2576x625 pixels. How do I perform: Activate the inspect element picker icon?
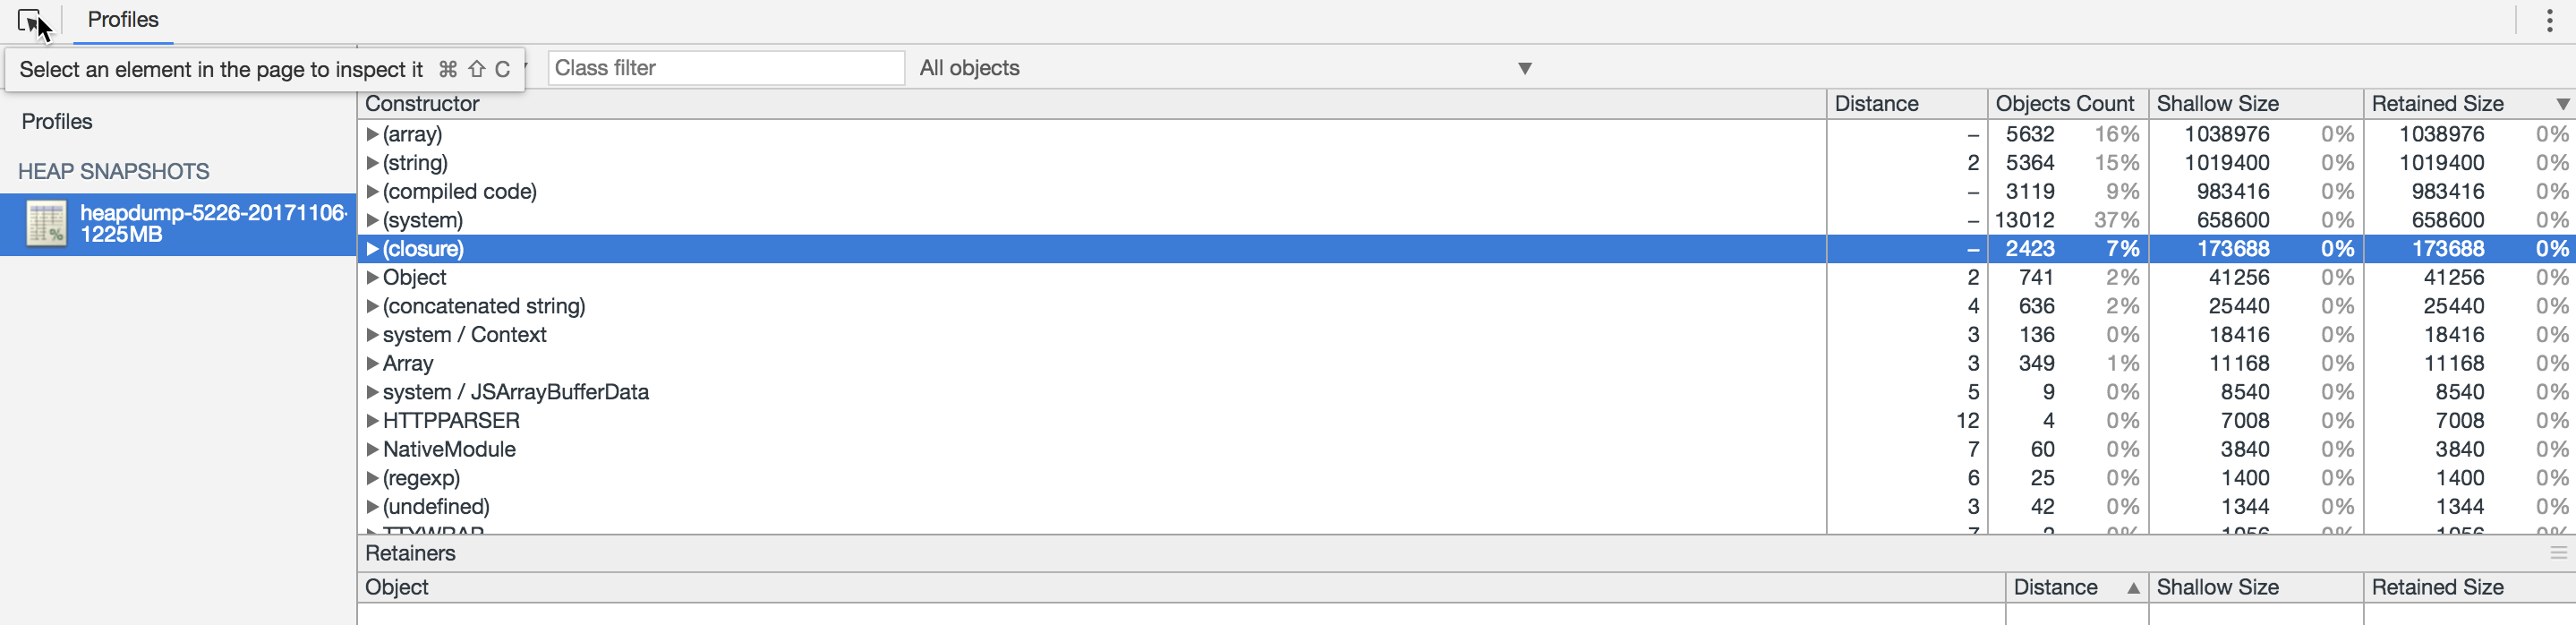[x=30, y=21]
